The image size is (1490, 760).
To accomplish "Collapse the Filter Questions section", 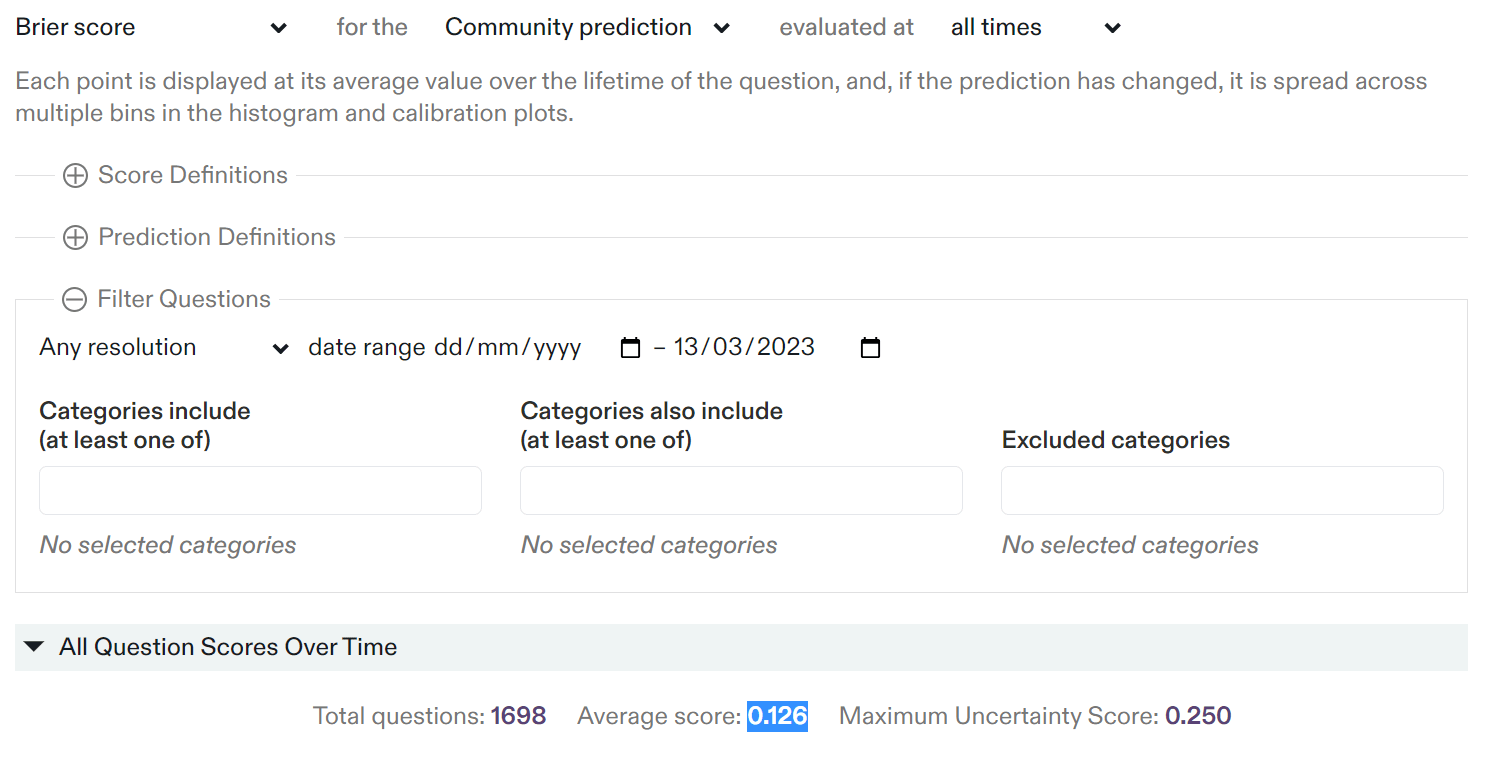I will [x=184, y=300].
